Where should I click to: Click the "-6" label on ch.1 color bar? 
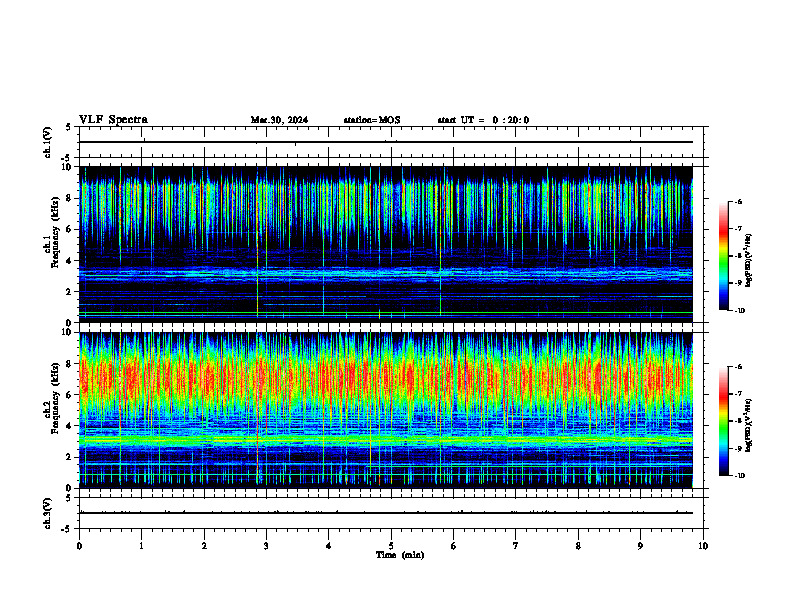tap(738, 201)
